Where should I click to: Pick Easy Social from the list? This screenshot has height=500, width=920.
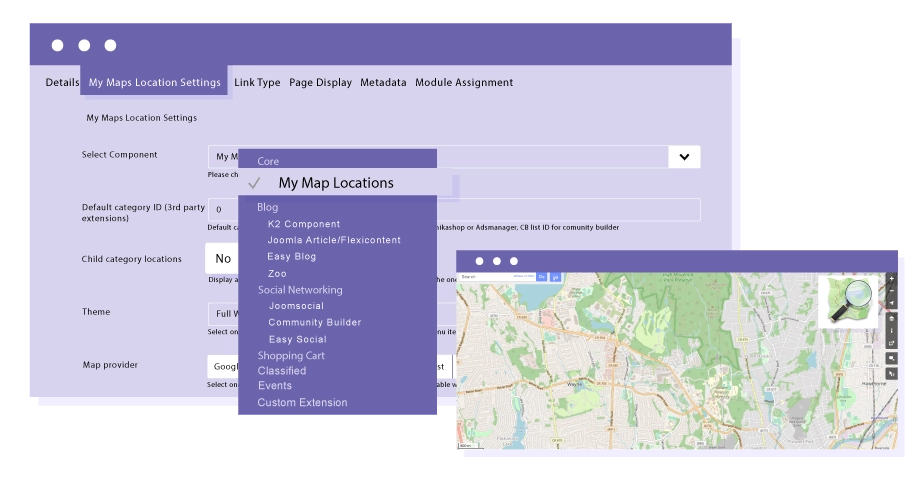[x=297, y=339]
